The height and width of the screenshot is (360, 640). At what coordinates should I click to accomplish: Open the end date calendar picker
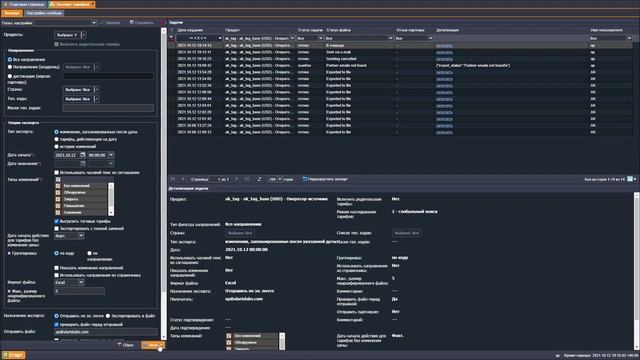click(83, 164)
